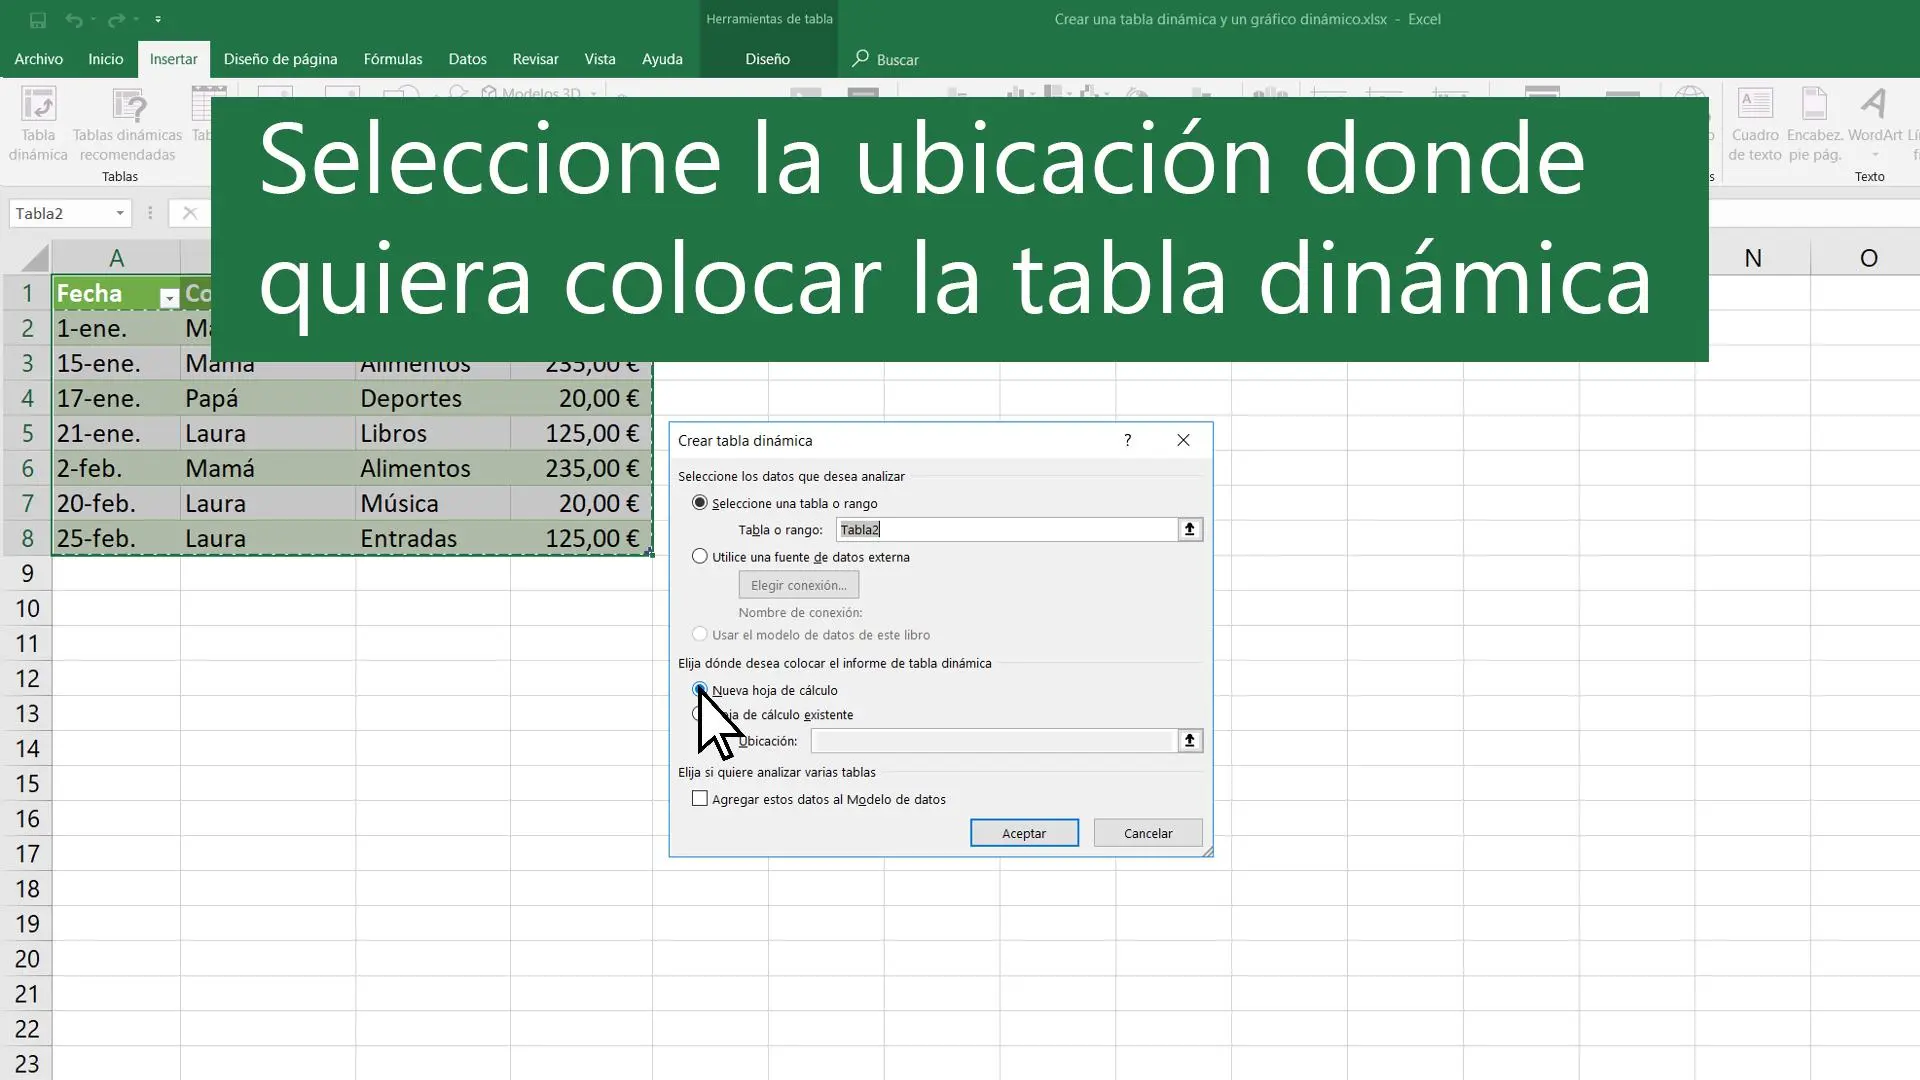Select Utilice una fuente de datos externa
Image resolution: width=1920 pixels, height=1080 pixels.
tap(699, 555)
